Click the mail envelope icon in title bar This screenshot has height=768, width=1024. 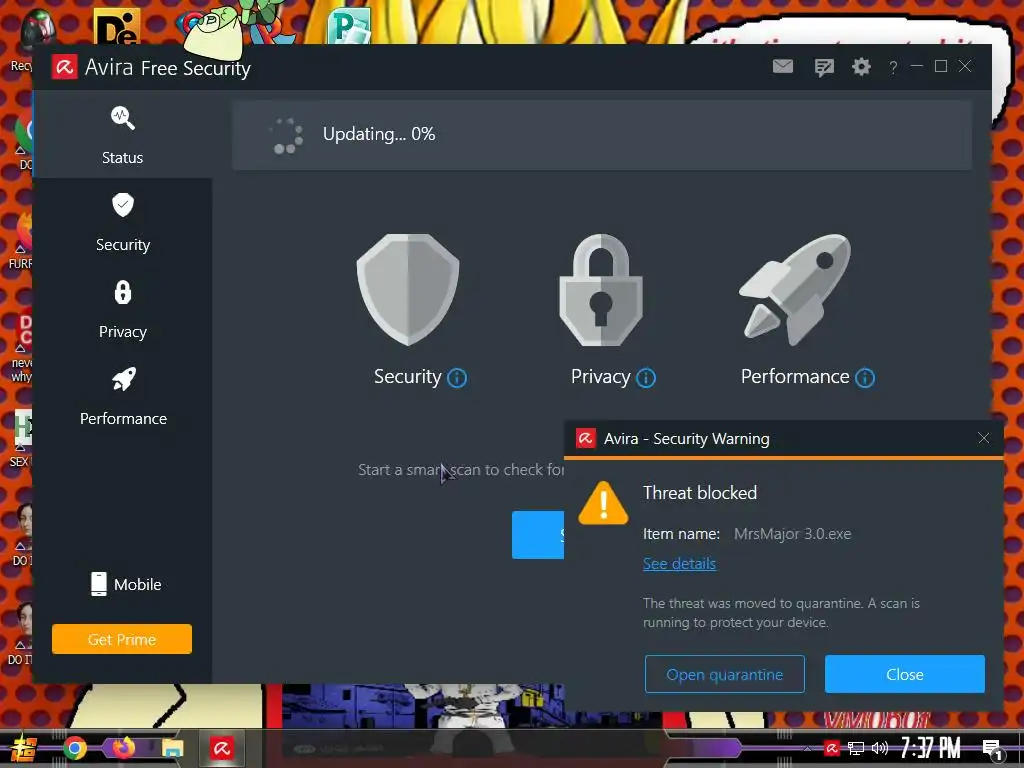click(782, 66)
